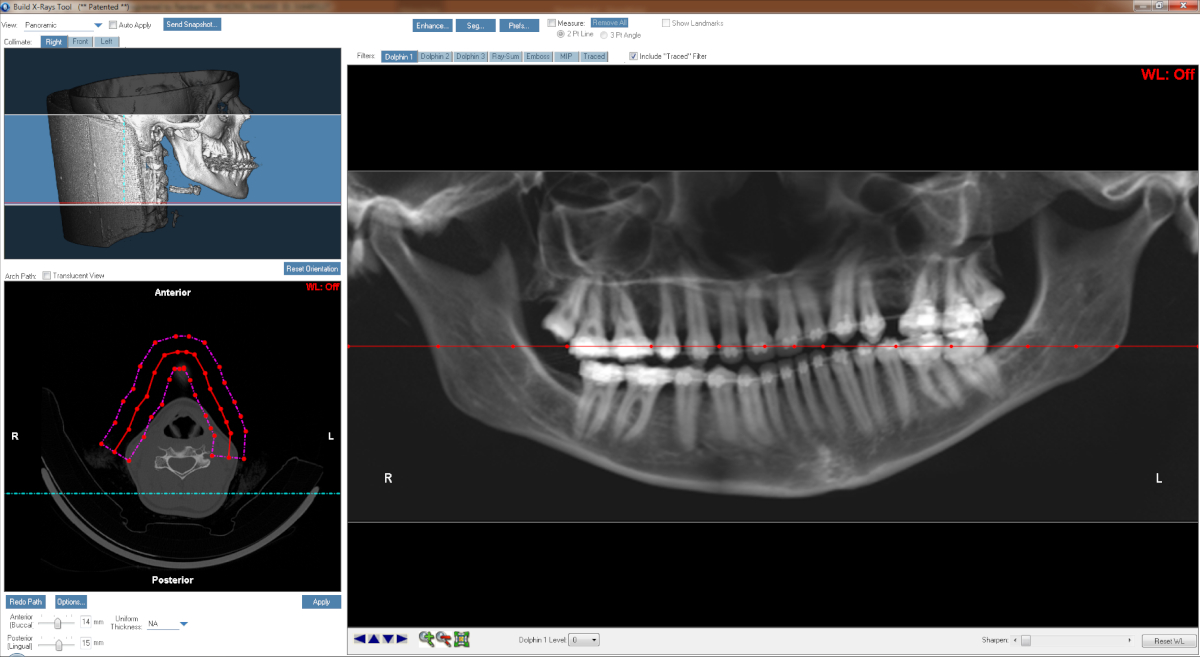Click the Apply button
Viewport: 1200px width, 657px height.
click(x=321, y=602)
